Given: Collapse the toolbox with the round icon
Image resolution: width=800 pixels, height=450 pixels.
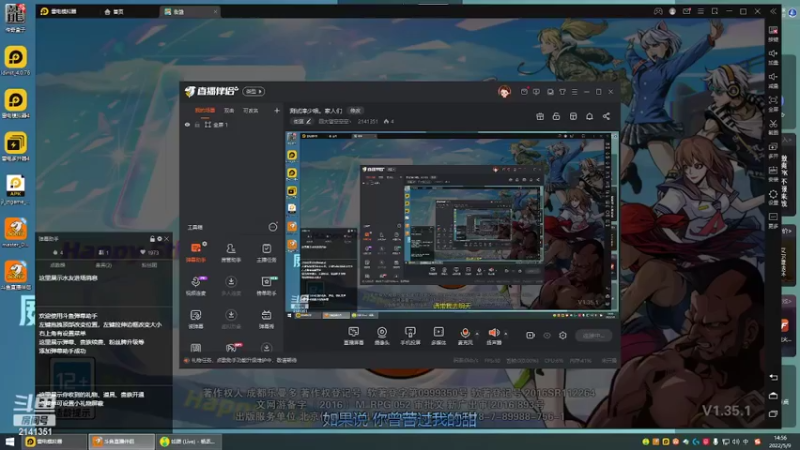Looking at the screenshot, I should pyautogui.click(x=273, y=227).
